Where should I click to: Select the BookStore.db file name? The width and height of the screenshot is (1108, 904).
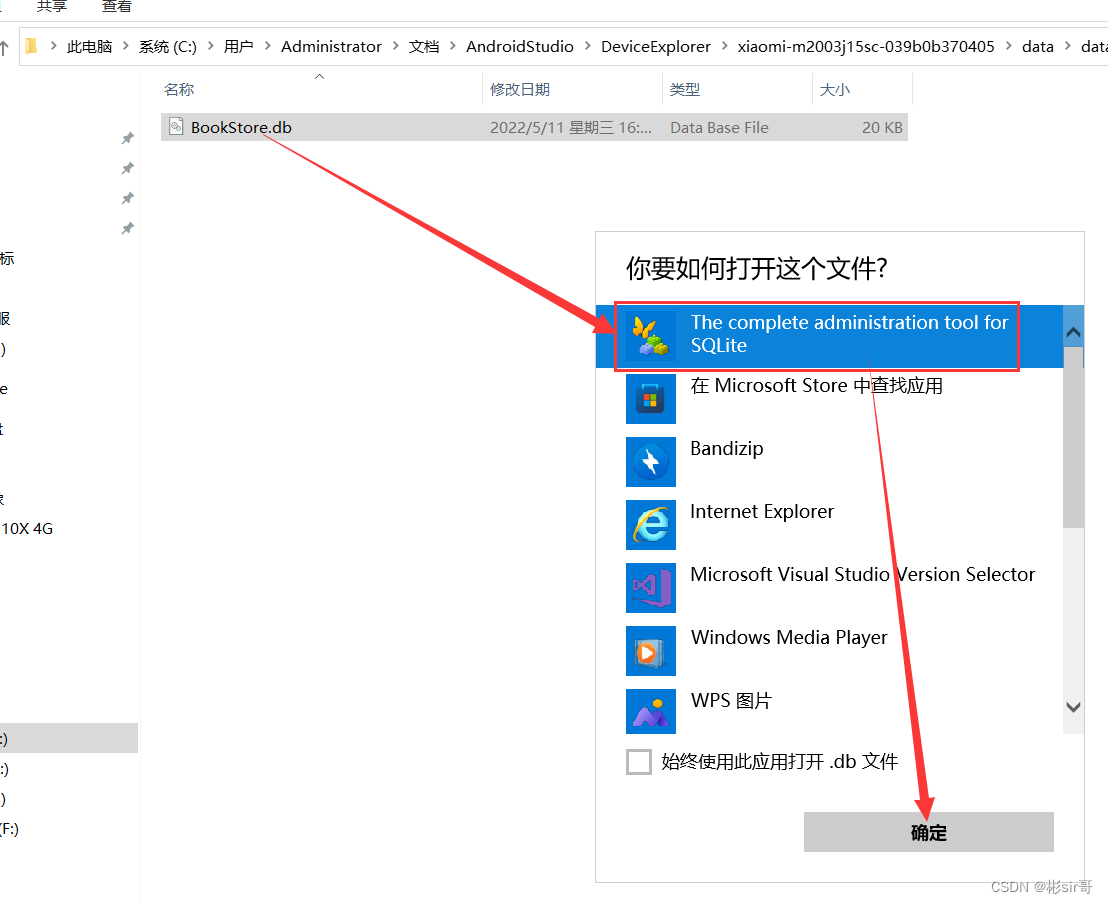click(x=241, y=127)
